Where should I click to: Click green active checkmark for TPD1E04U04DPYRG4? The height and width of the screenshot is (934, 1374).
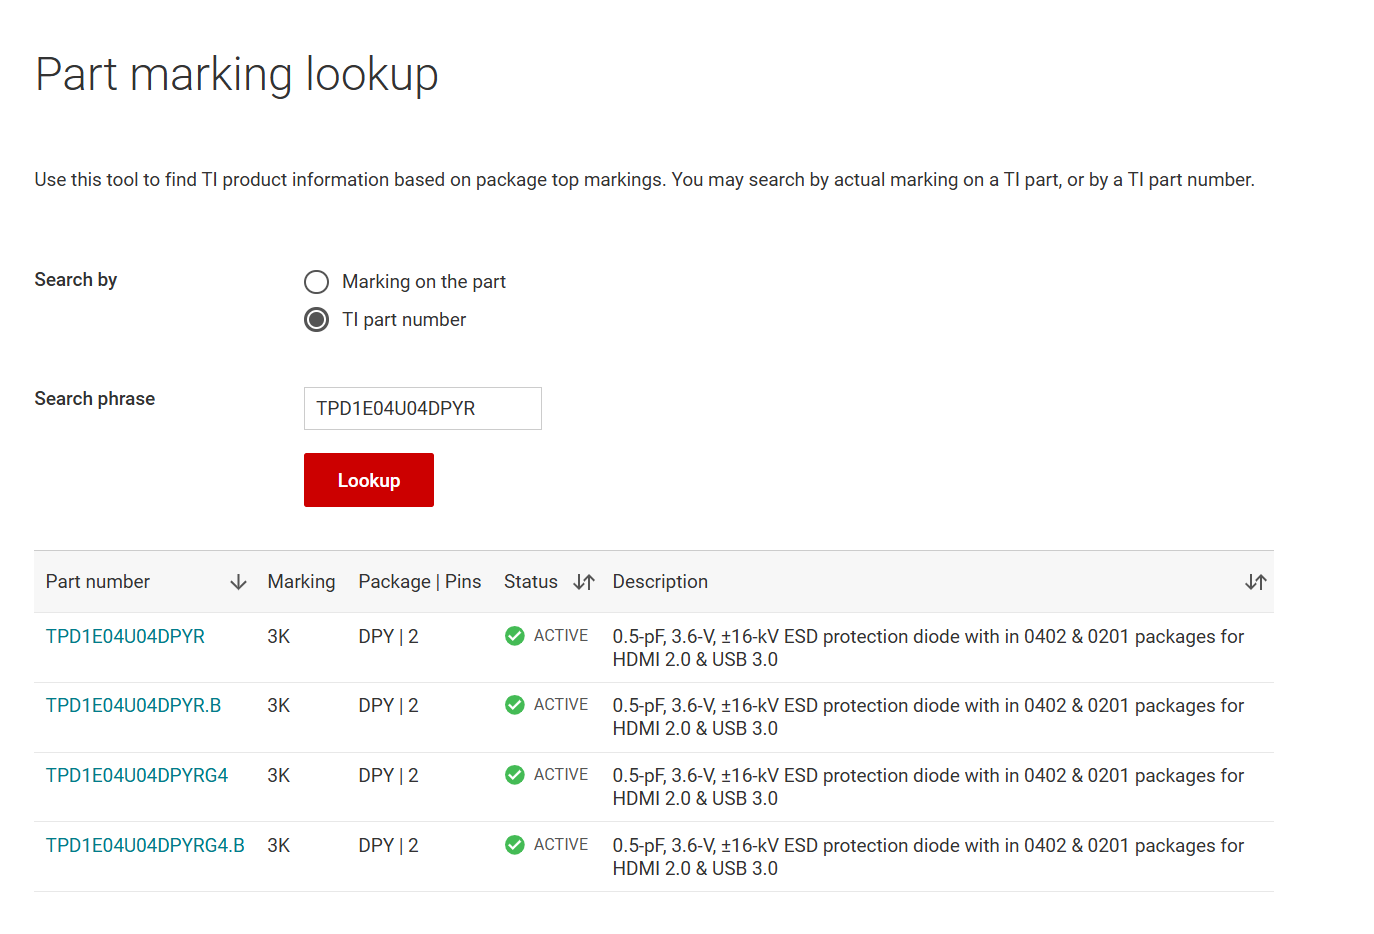point(515,775)
